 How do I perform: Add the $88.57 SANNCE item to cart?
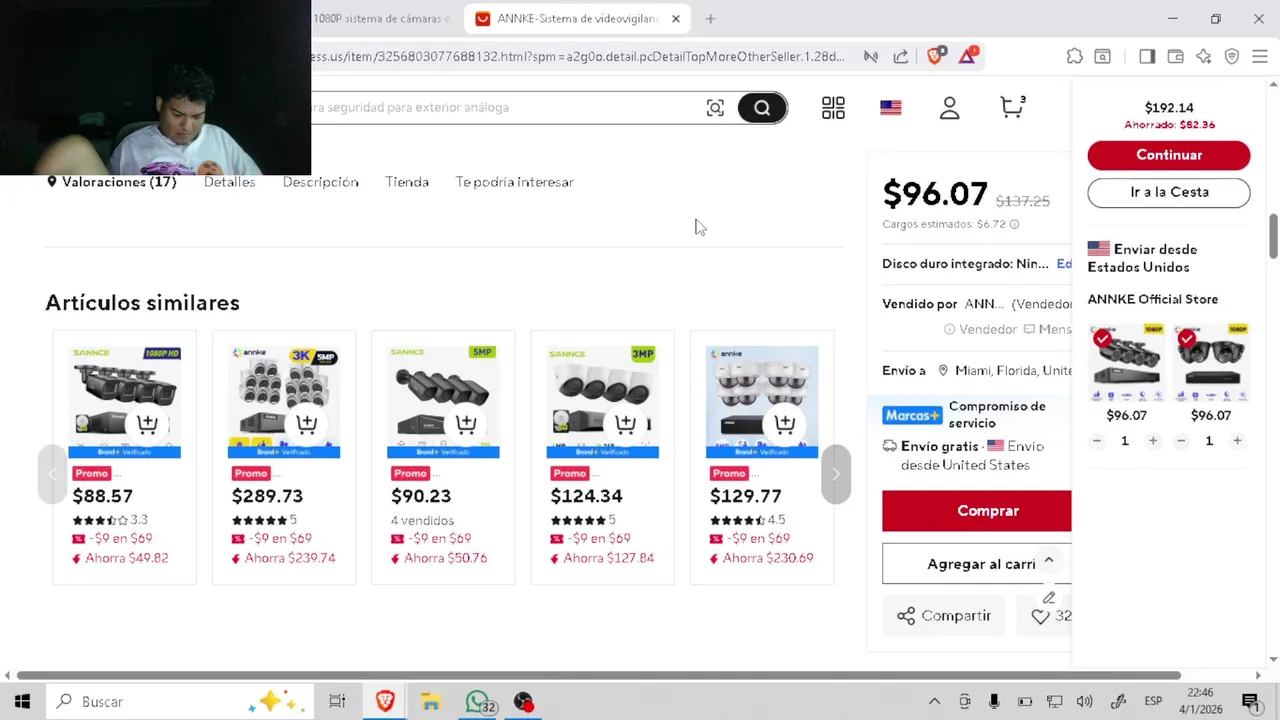(147, 424)
